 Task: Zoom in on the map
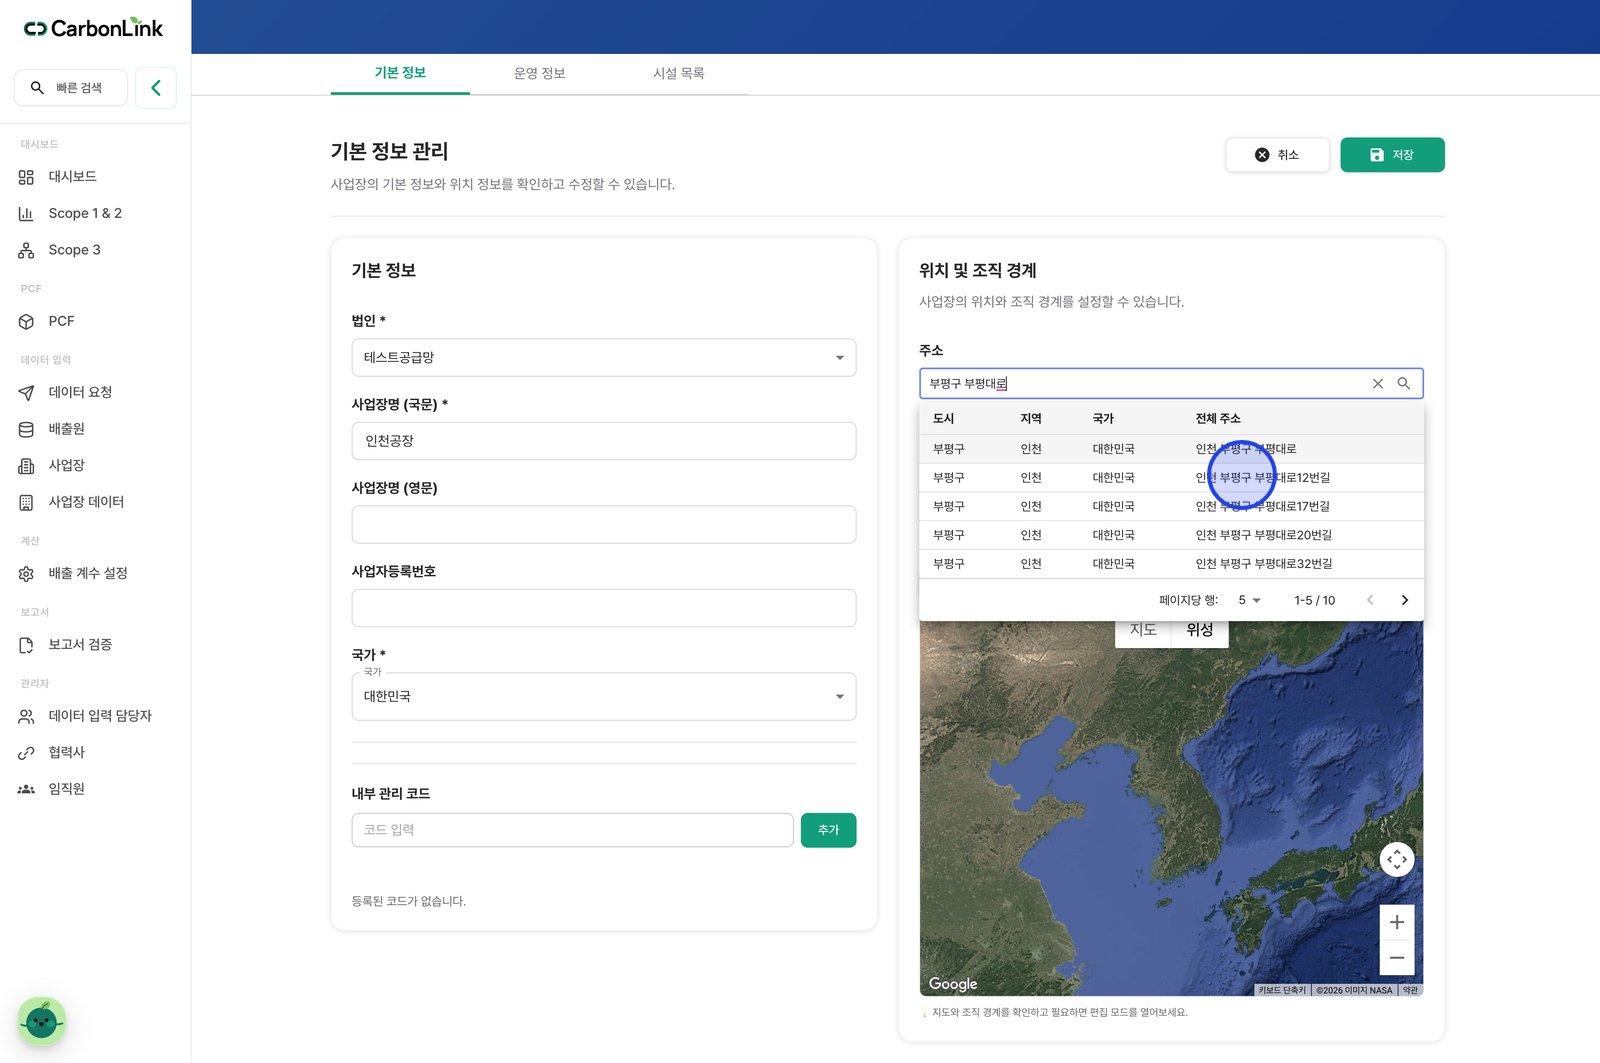tap(1397, 922)
